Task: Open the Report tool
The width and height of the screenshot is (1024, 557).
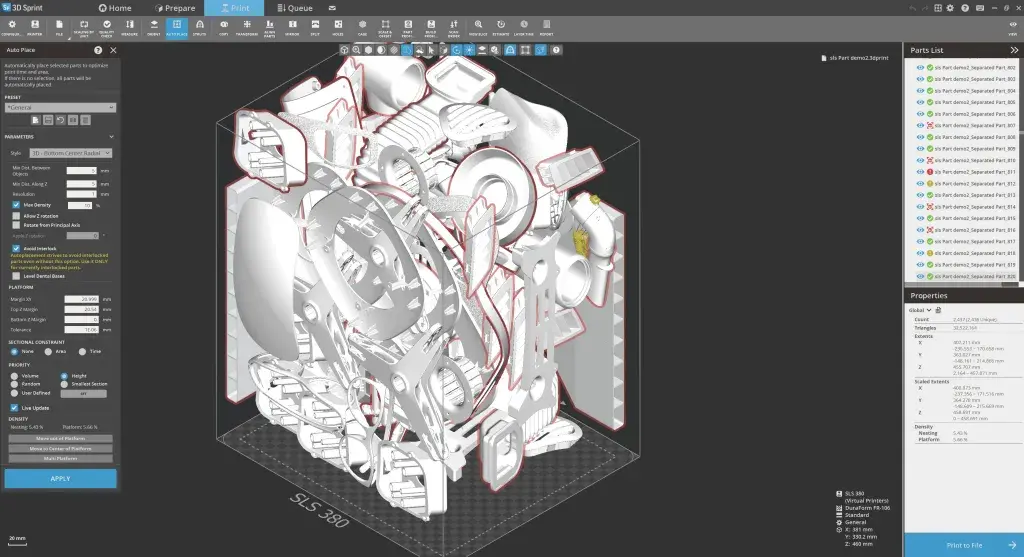Action: tap(547, 27)
